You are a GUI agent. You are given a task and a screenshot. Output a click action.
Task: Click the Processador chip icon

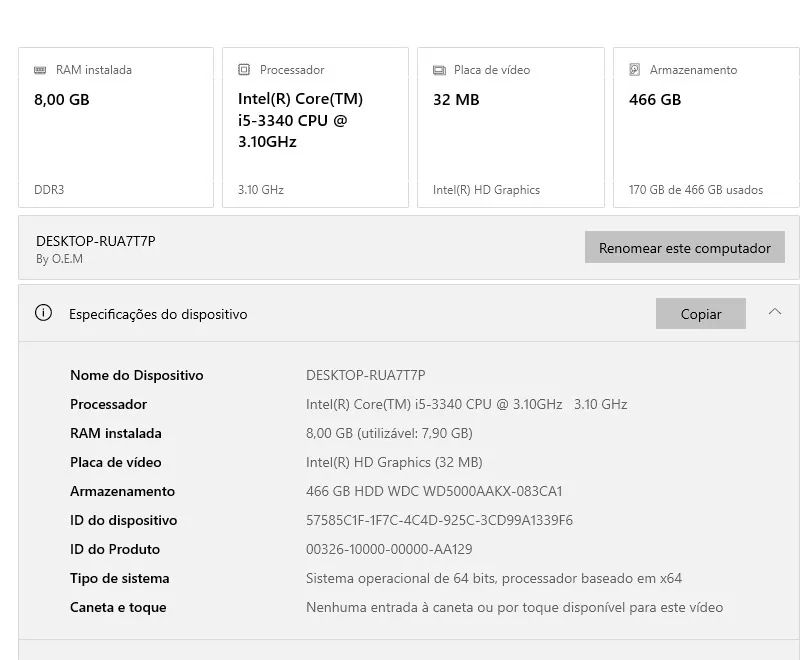pyautogui.click(x=244, y=69)
